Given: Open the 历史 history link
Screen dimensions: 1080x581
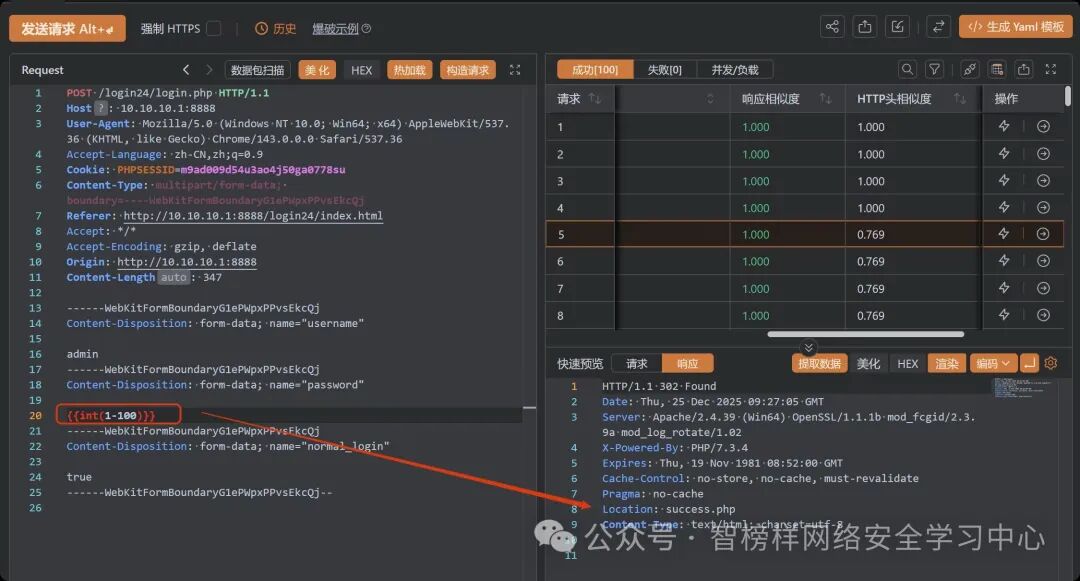Looking at the screenshot, I should coord(276,29).
